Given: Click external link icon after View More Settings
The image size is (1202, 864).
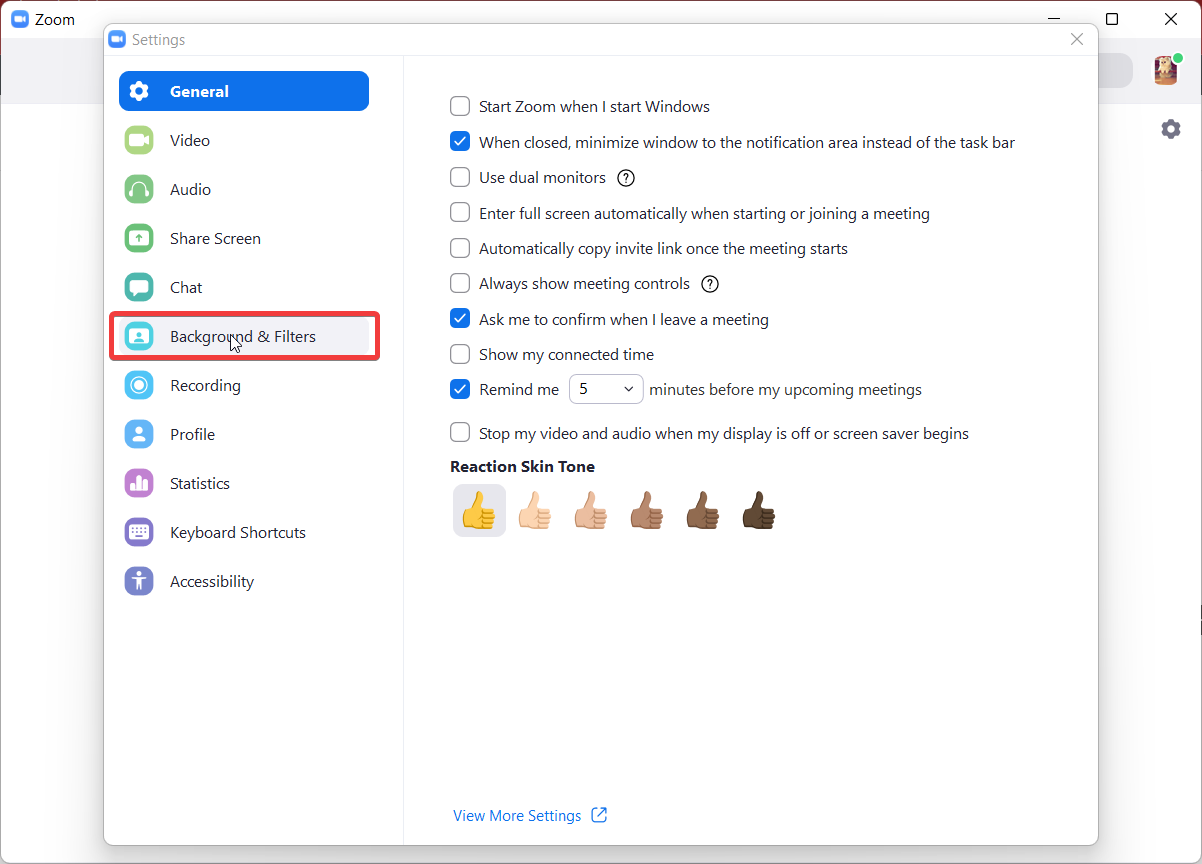Looking at the screenshot, I should [599, 815].
